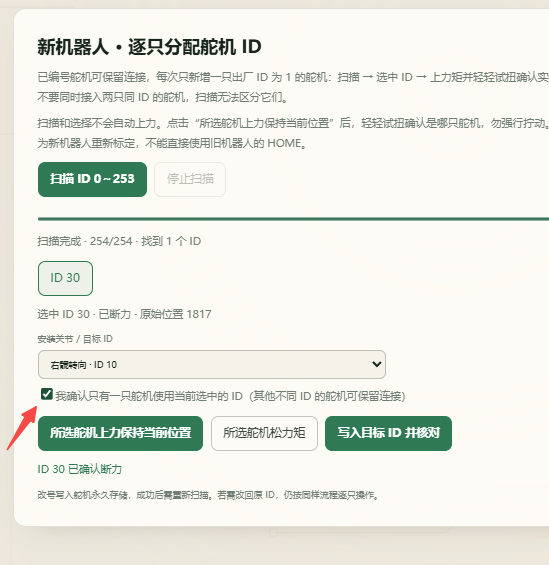The width and height of the screenshot is (549, 565).
Task: Click 所选舵机松力矩 button
Action: 264,433
